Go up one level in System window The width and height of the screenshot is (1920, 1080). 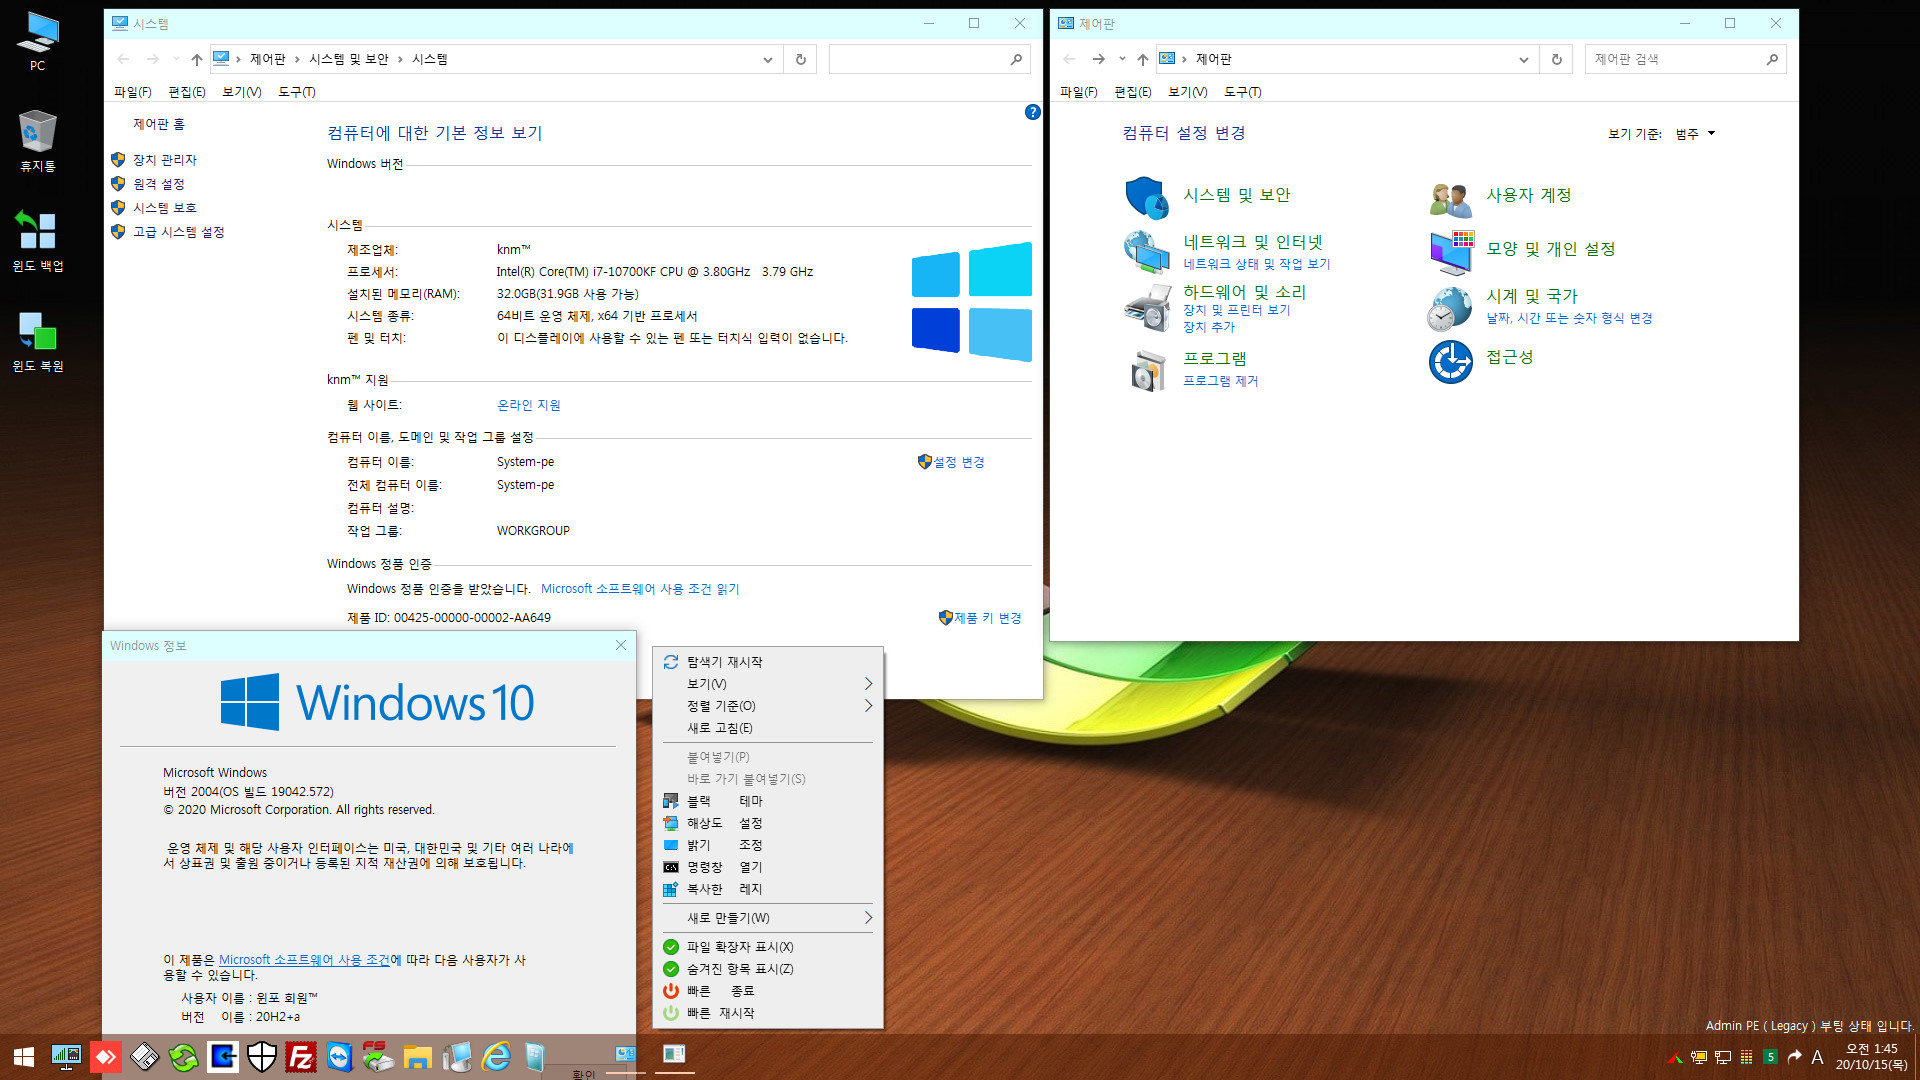[x=197, y=60]
